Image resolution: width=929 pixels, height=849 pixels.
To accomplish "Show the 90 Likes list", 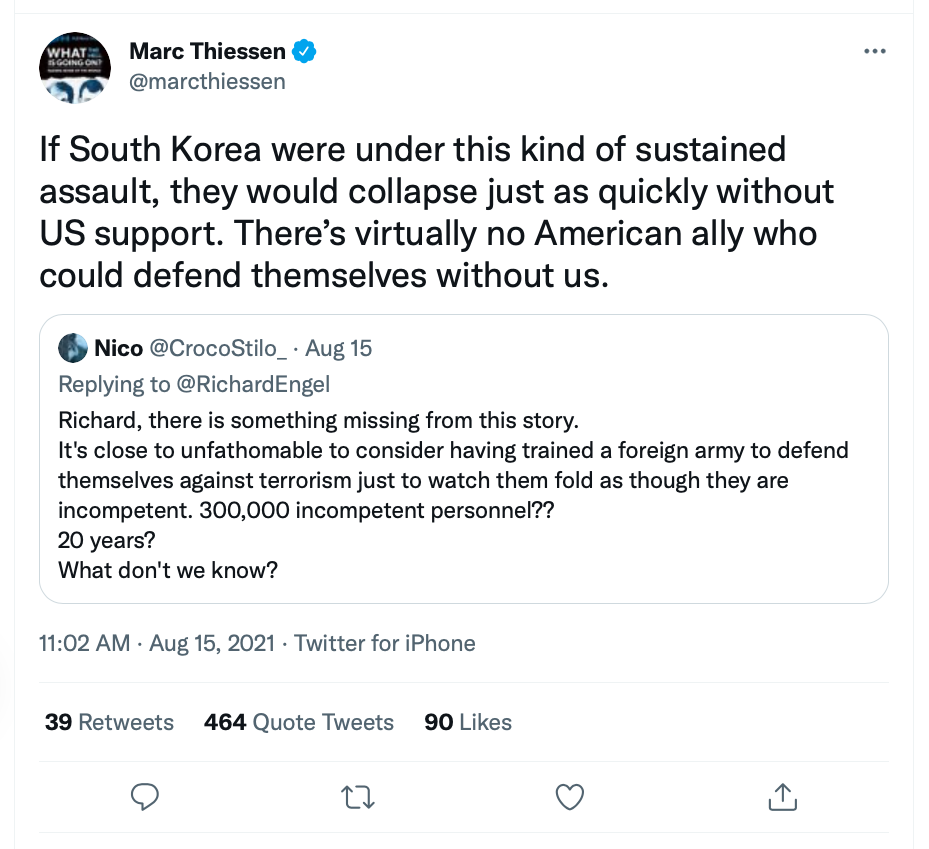I will pos(468,722).
